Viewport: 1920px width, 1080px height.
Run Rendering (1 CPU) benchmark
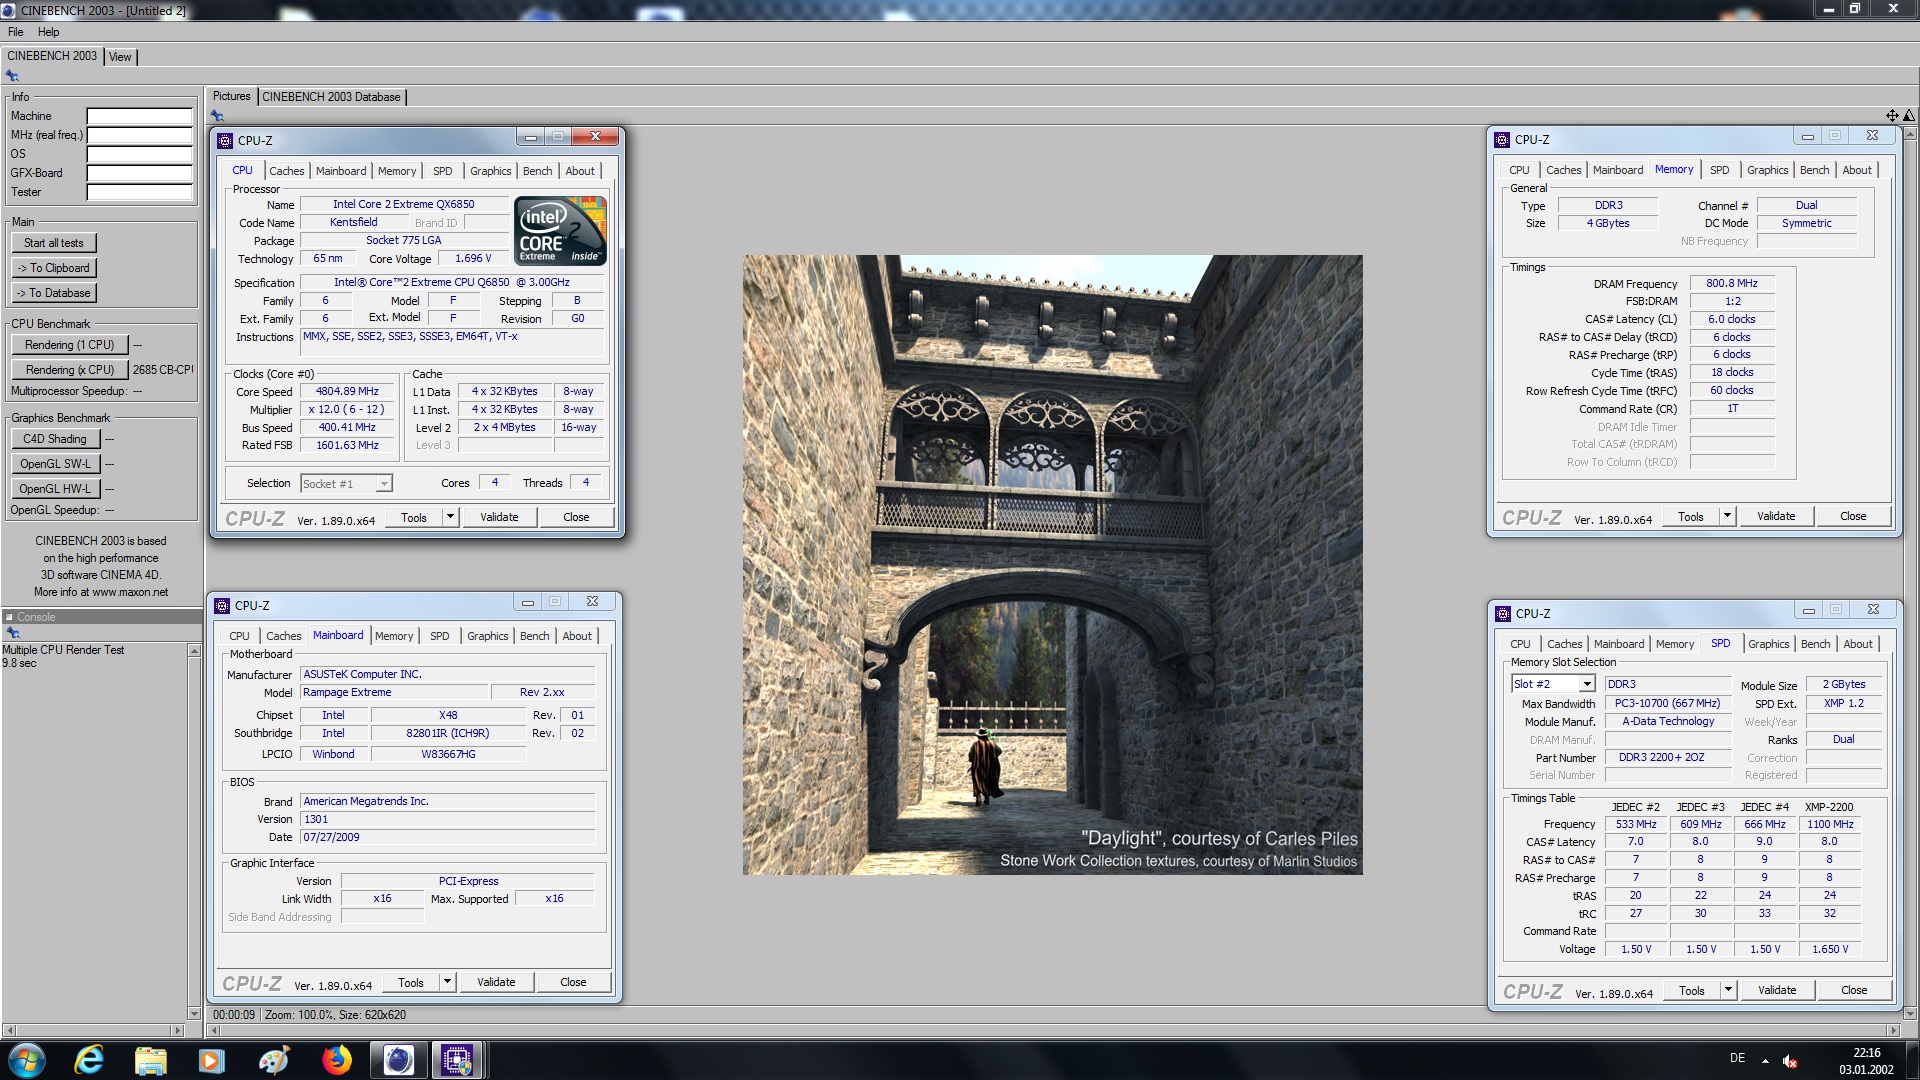click(x=70, y=345)
